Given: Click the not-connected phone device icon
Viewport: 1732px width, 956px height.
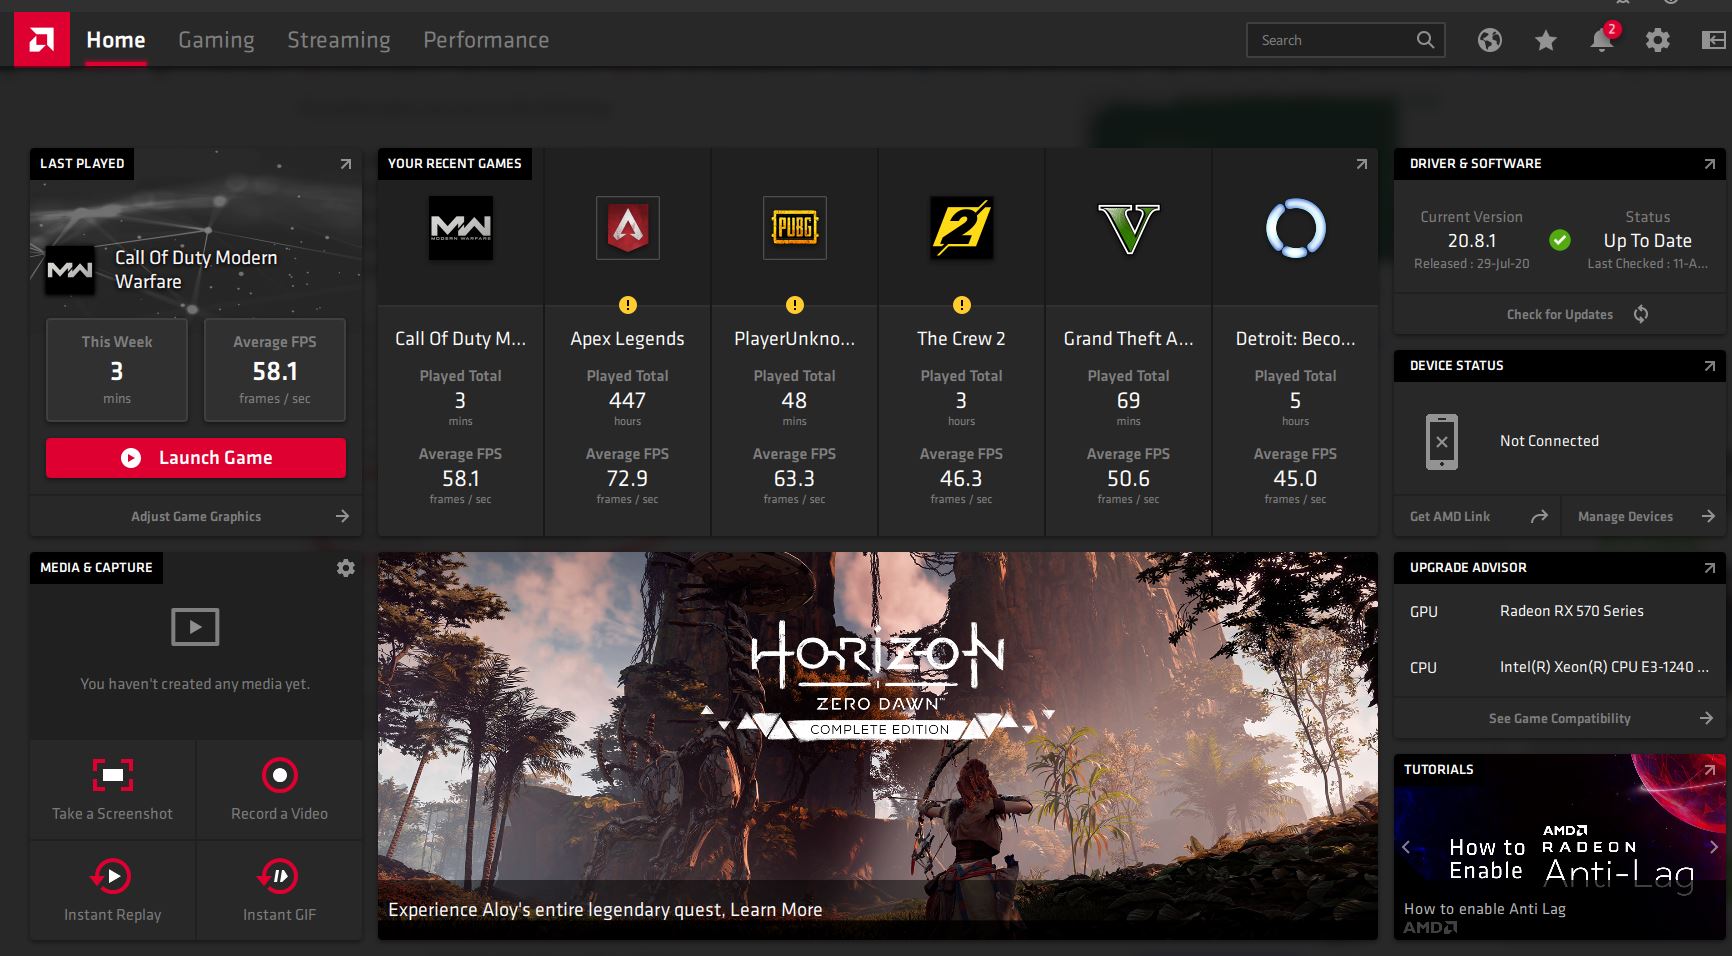Looking at the screenshot, I should [1442, 442].
